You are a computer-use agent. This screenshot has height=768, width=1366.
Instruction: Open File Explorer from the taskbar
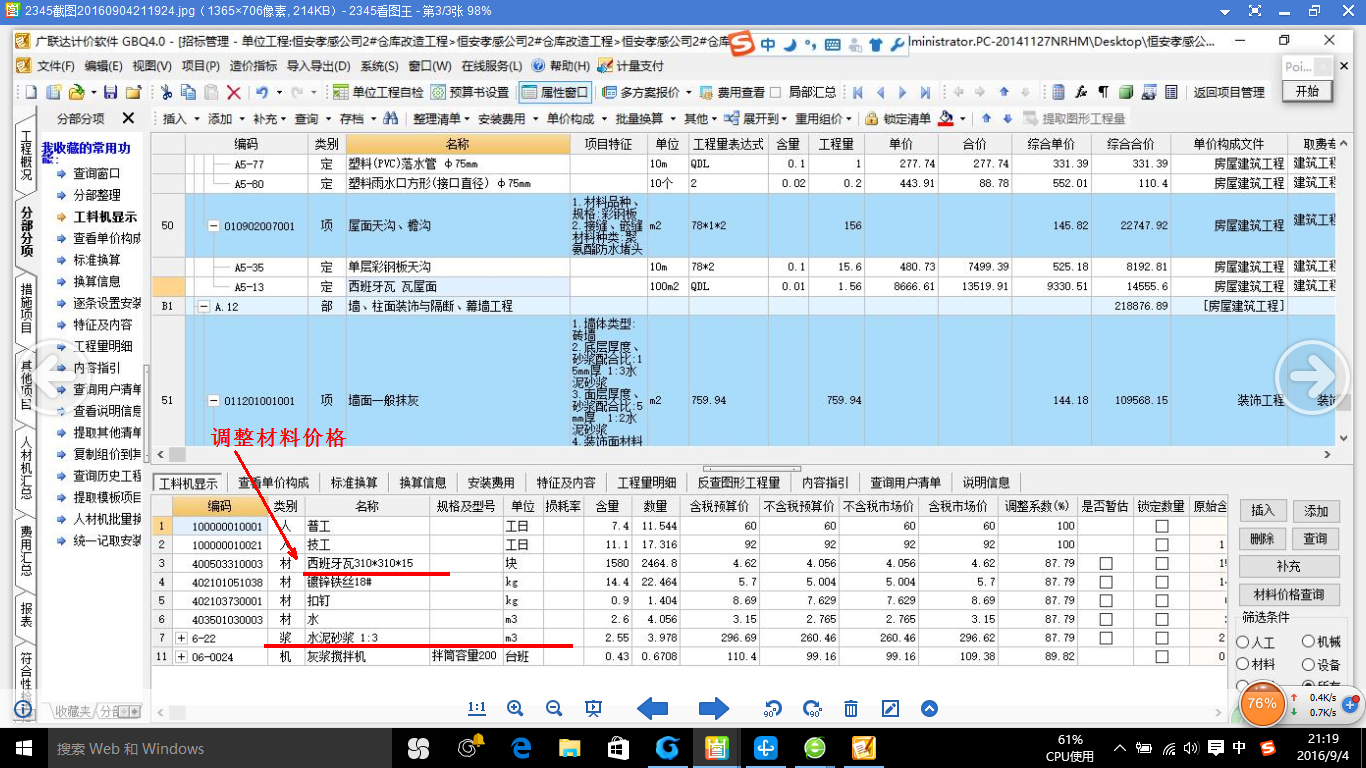tap(569, 748)
